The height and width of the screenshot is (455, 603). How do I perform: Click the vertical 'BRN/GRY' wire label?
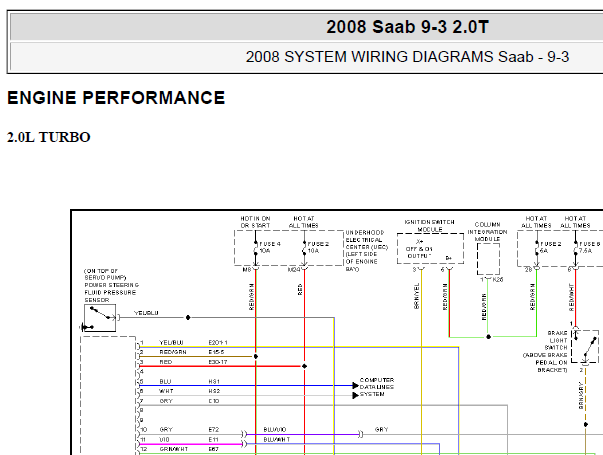581,395
